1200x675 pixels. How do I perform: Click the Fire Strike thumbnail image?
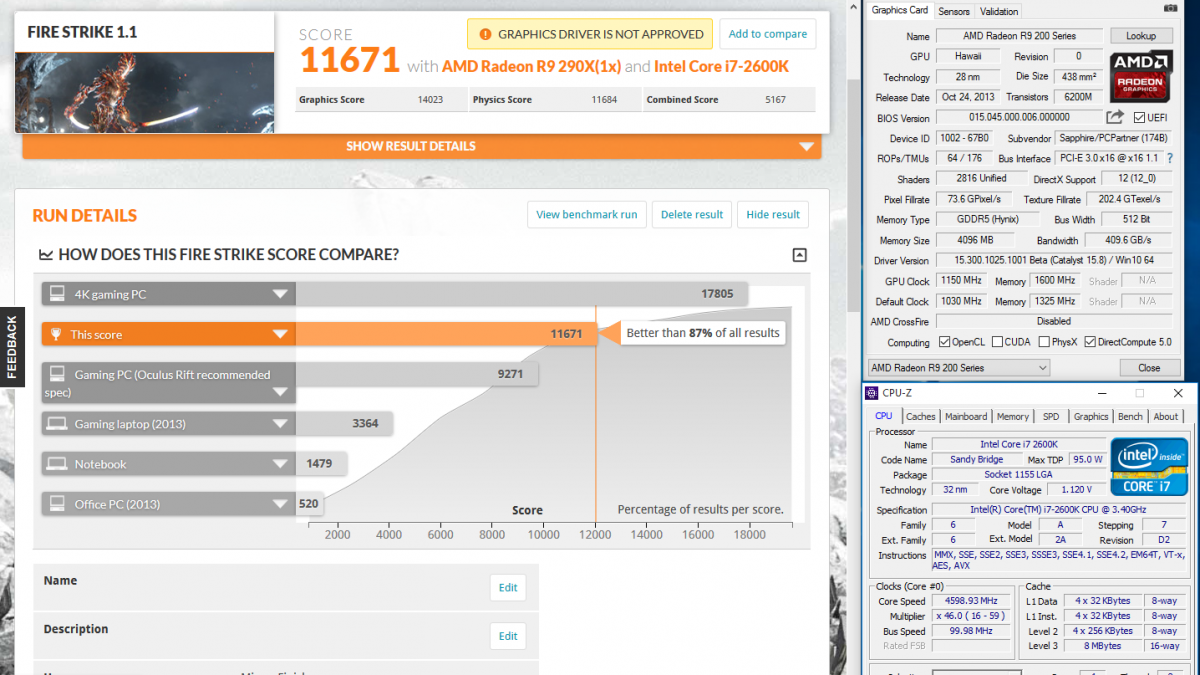point(144,92)
